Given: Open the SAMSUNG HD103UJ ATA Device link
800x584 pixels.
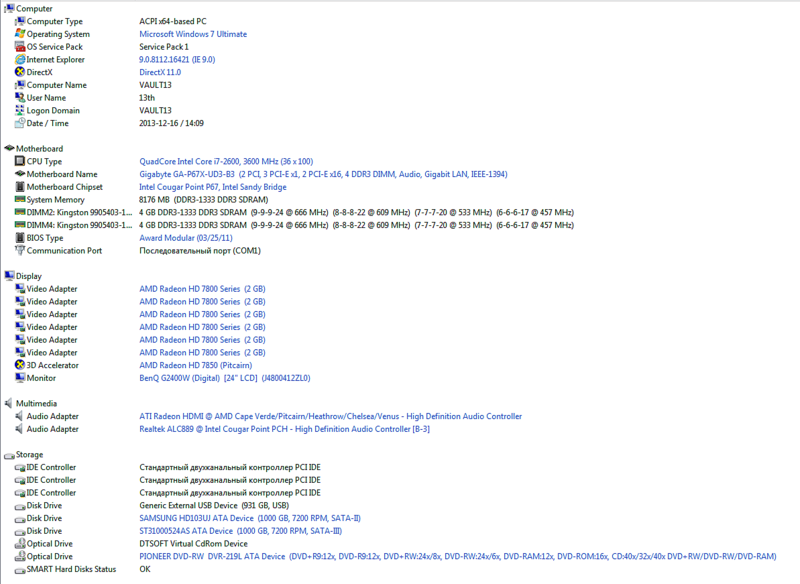Looking at the screenshot, I should point(249,519).
